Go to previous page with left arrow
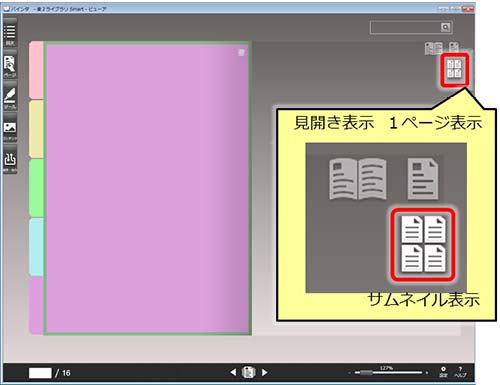This screenshot has height=385, width=500. click(x=233, y=372)
